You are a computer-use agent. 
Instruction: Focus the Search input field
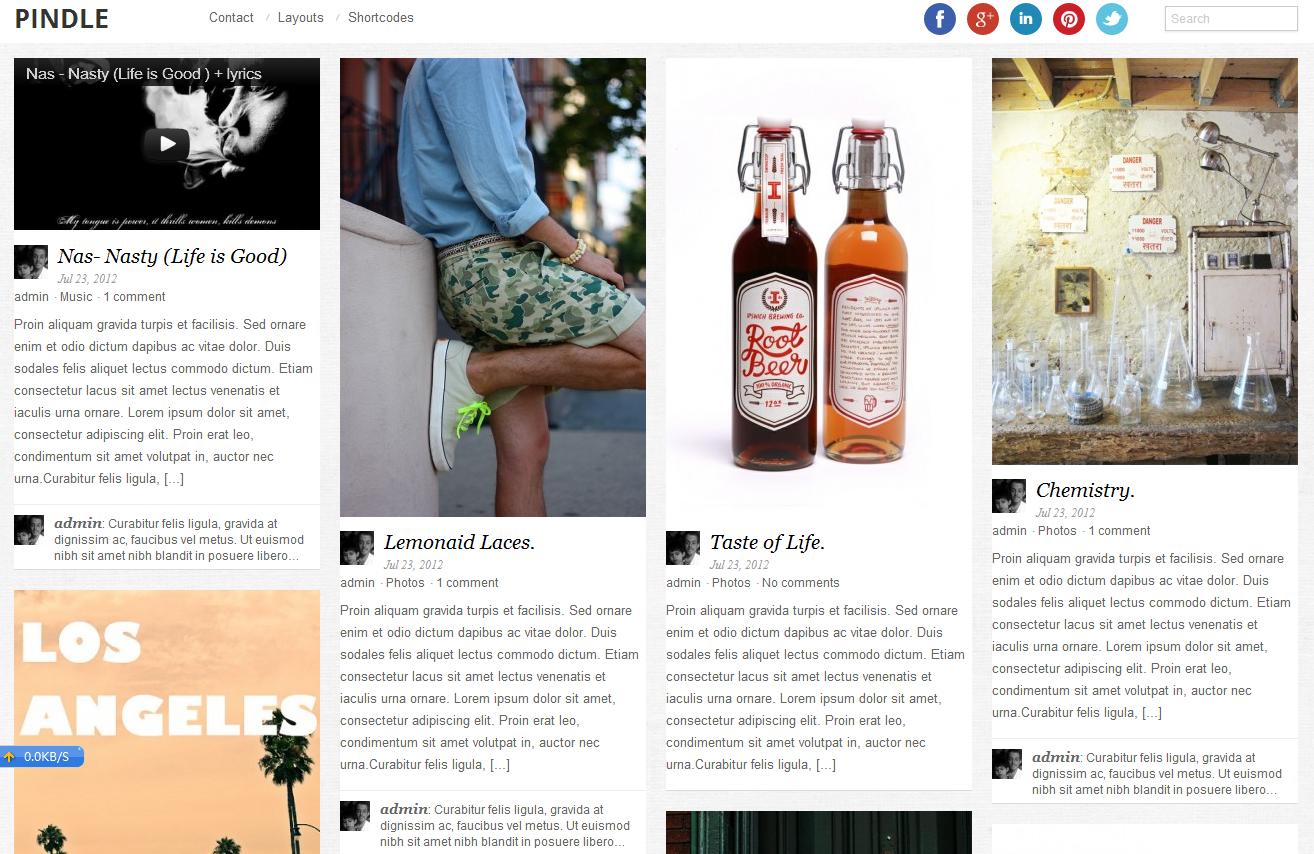[x=1231, y=18]
